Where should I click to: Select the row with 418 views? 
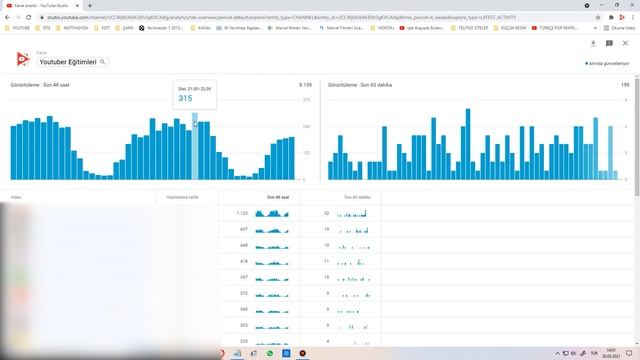(320, 262)
